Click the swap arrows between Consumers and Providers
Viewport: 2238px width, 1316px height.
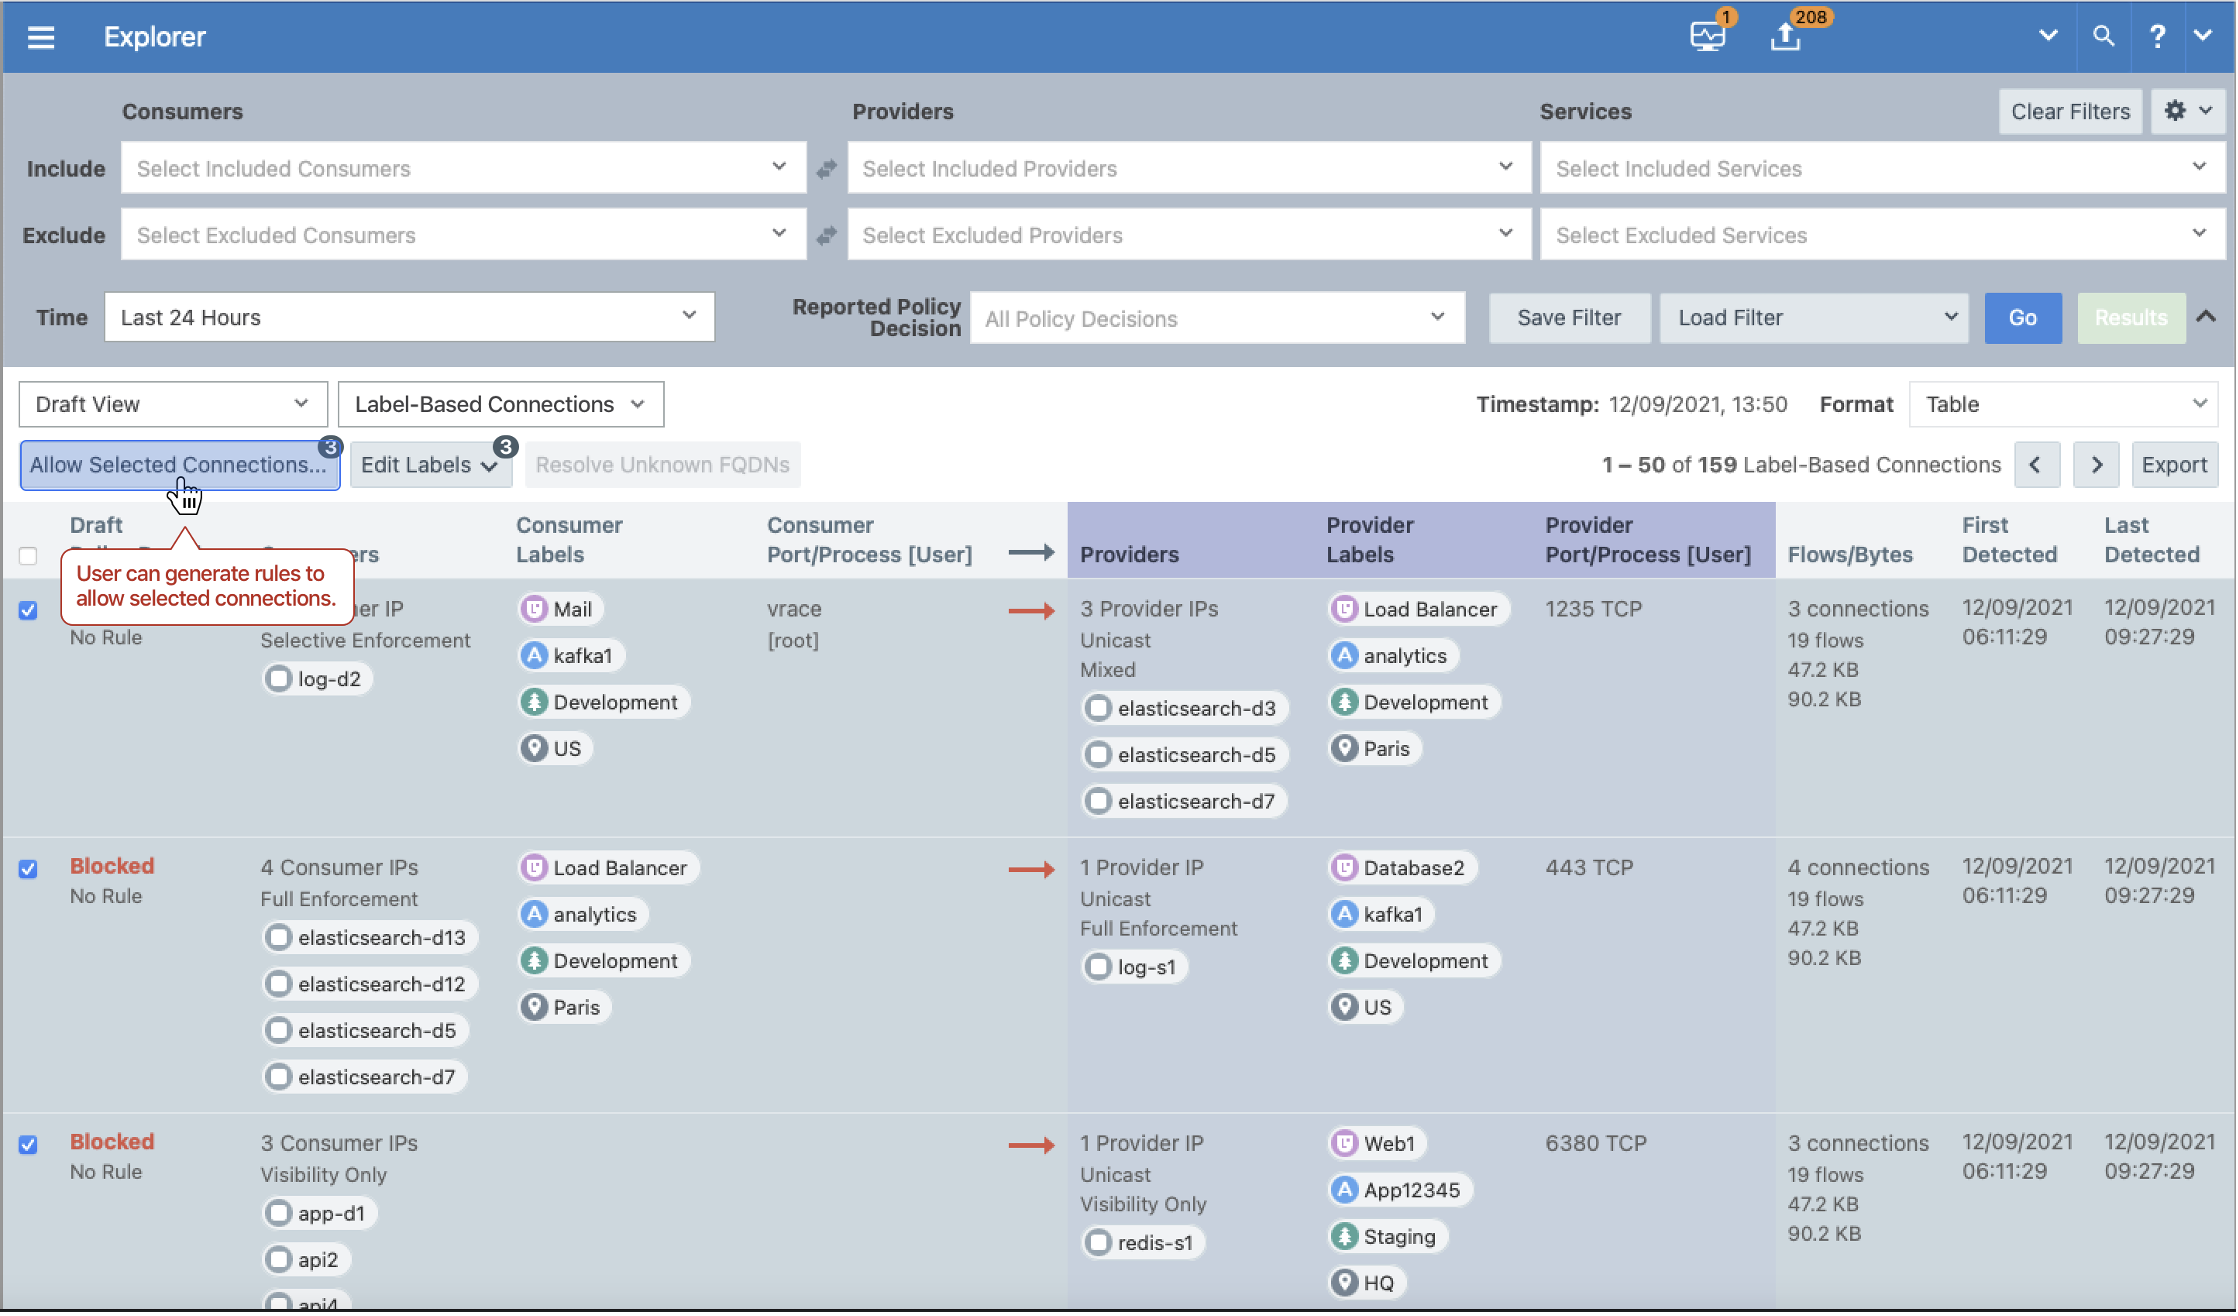click(827, 168)
